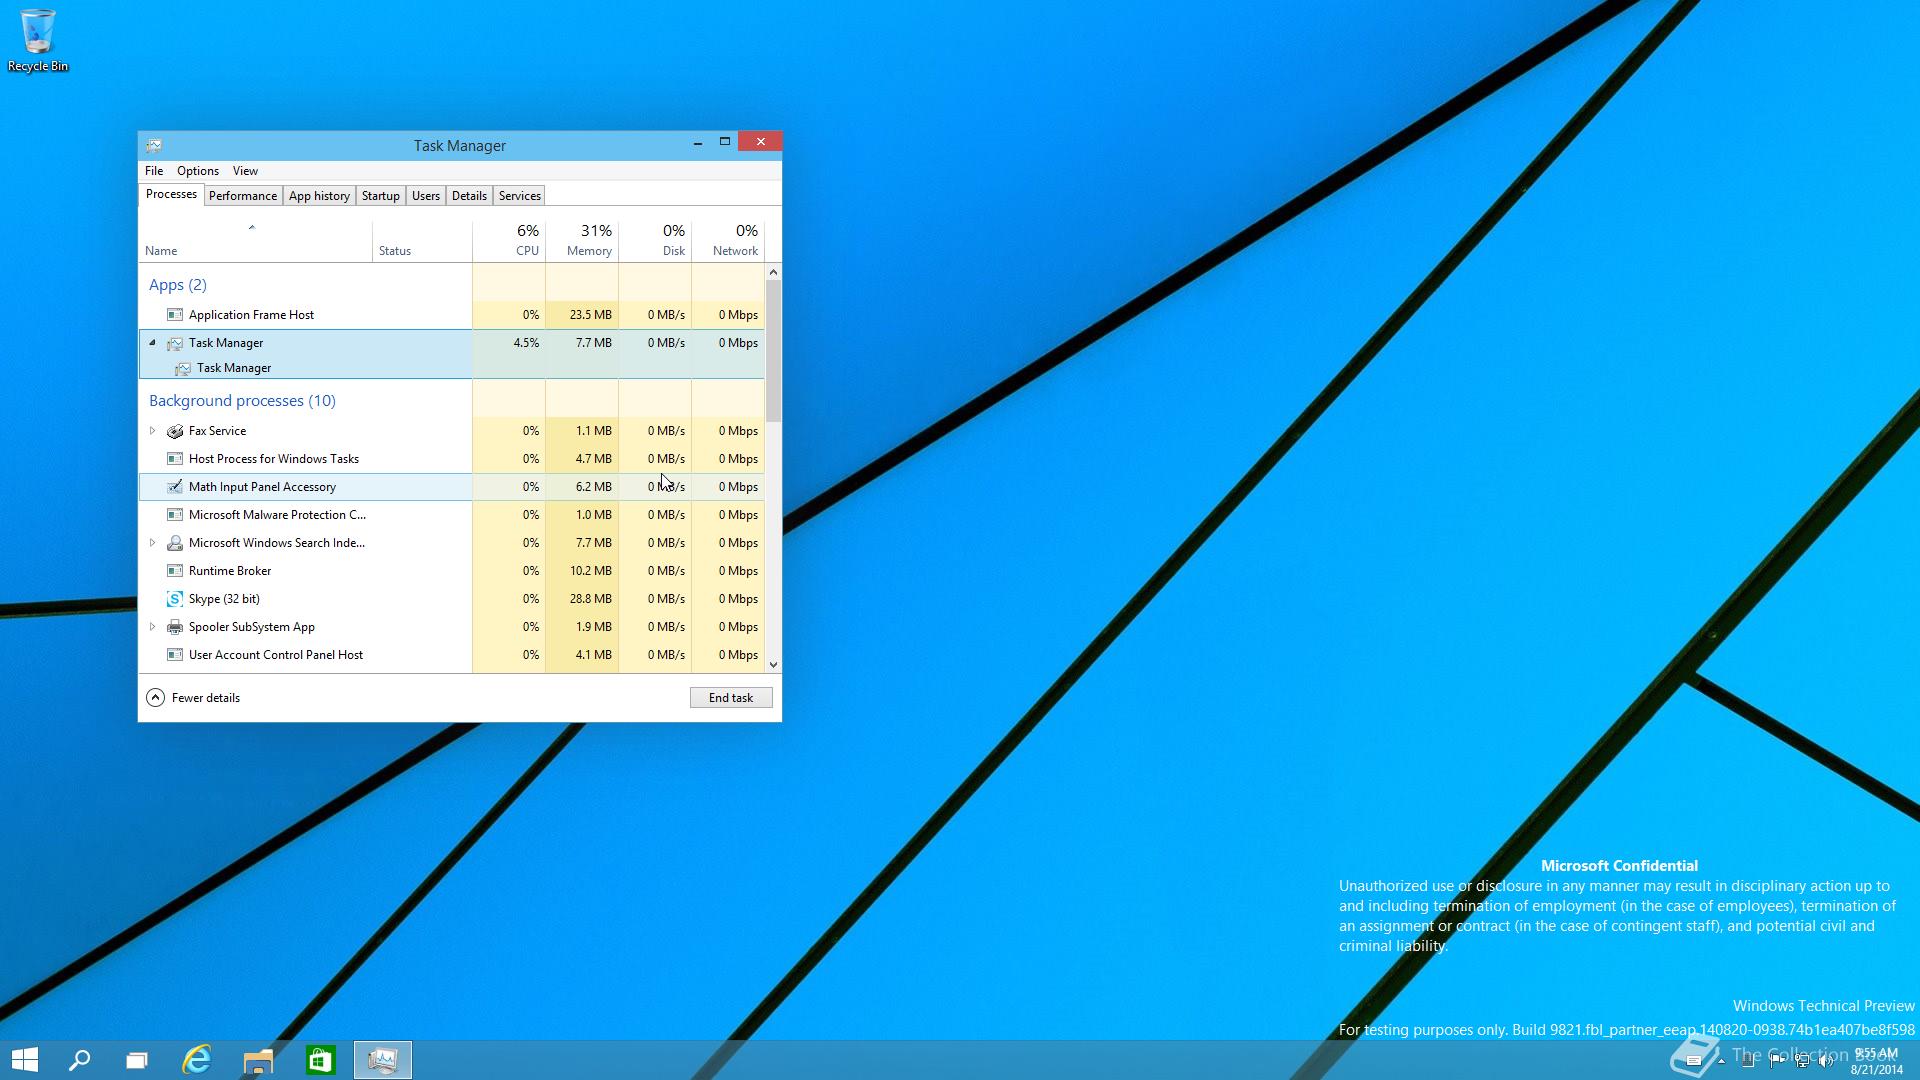This screenshot has height=1080, width=1920.
Task: Open Action Center flag tray icon
Action: pyautogui.click(x=1776, y=1061)
